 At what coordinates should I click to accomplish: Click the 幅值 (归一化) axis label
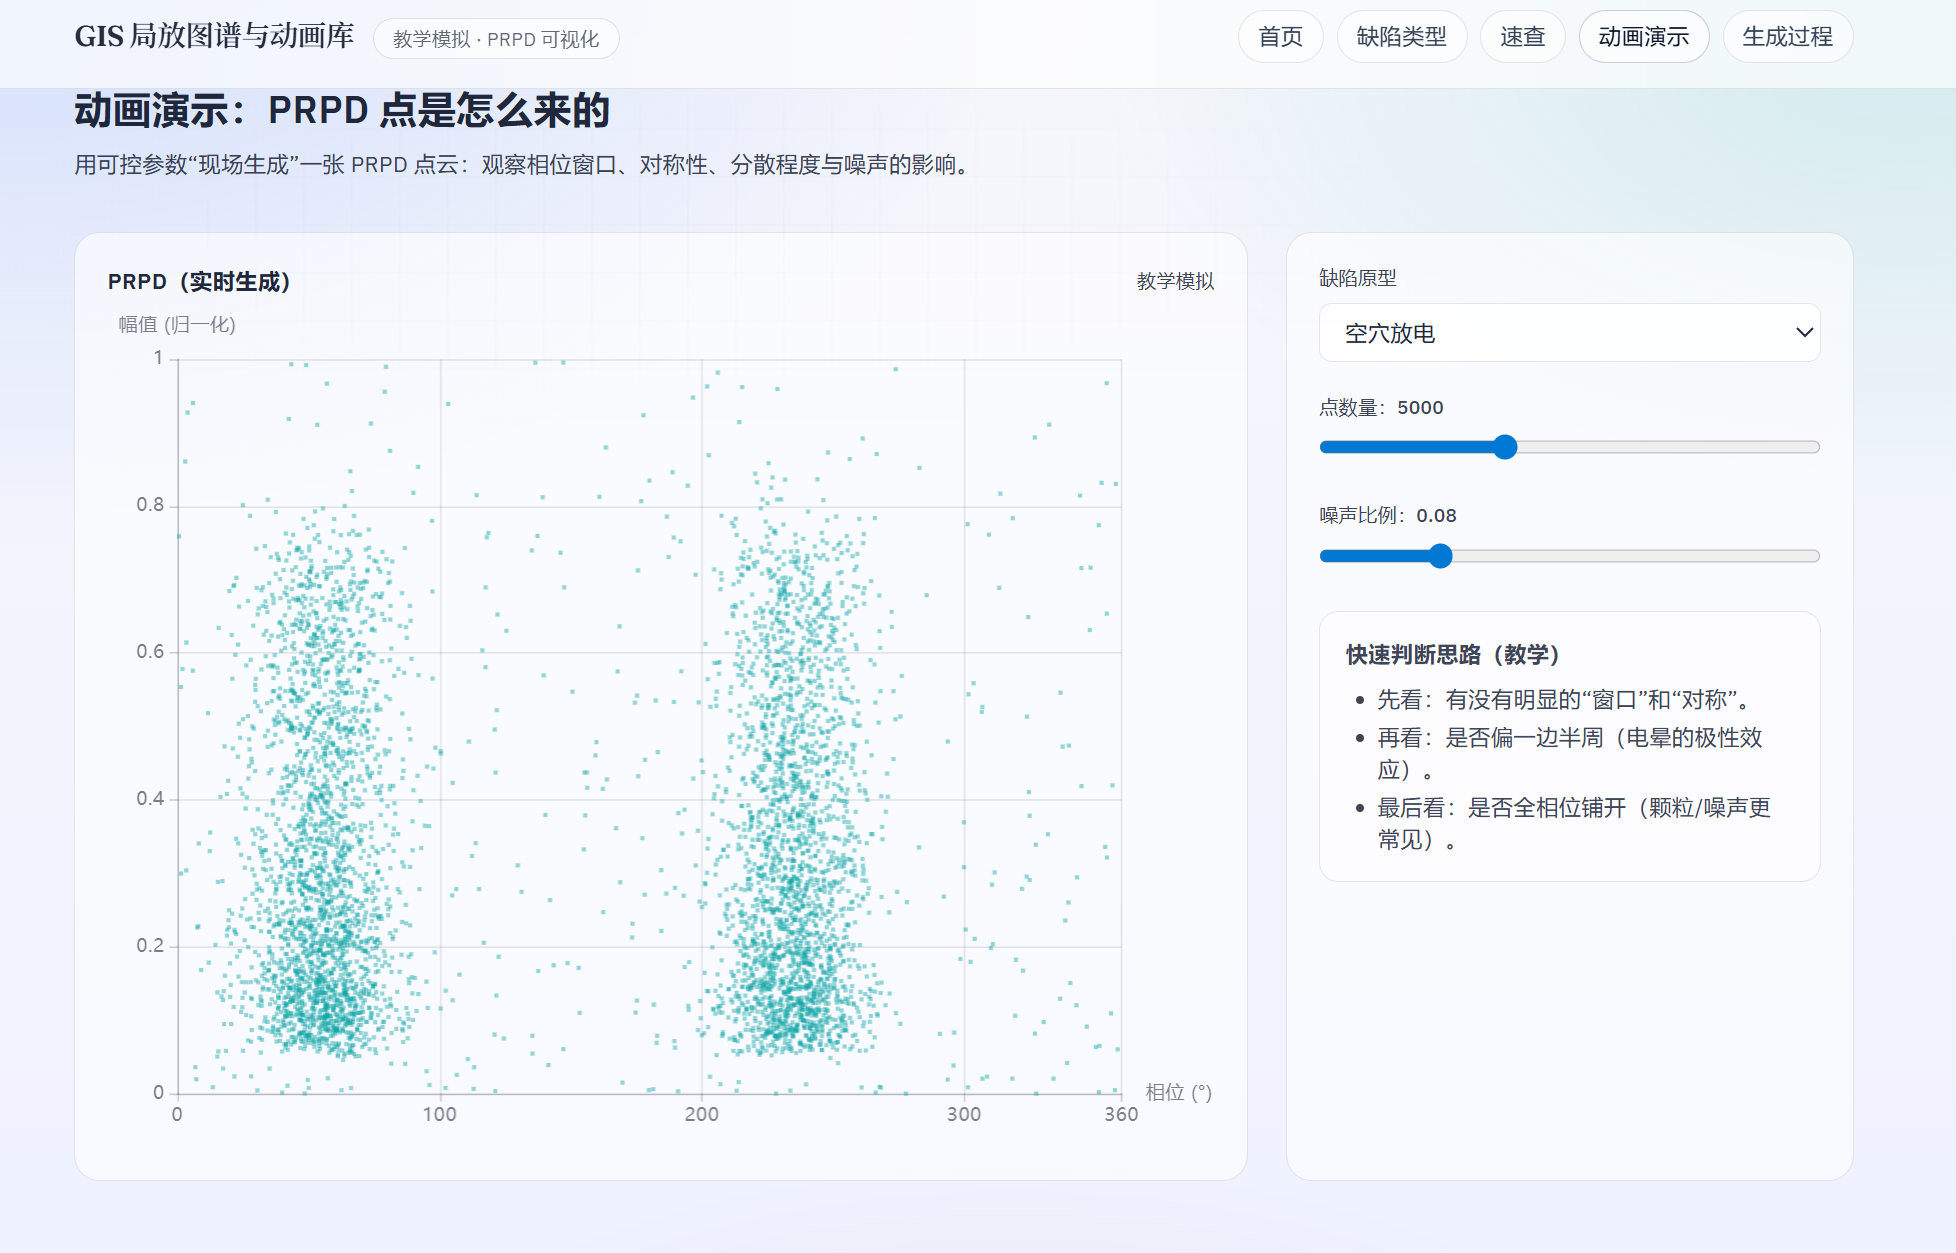tap(175, 325)
